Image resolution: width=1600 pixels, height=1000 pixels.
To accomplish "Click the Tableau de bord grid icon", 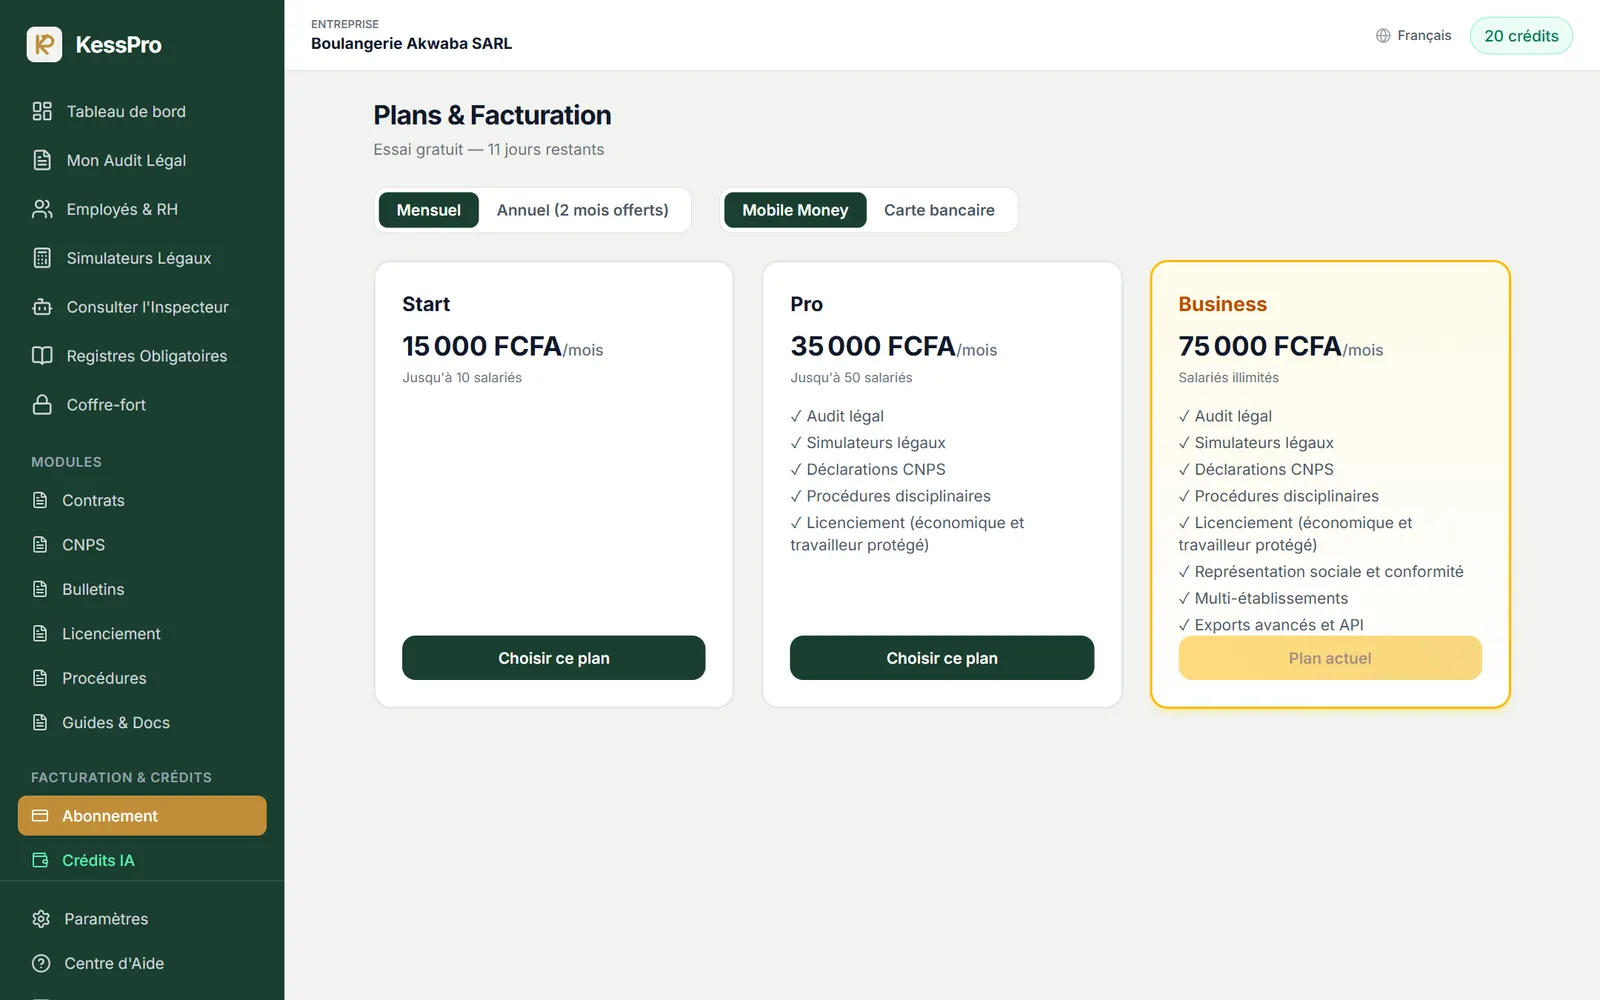I will click(42, 111).
